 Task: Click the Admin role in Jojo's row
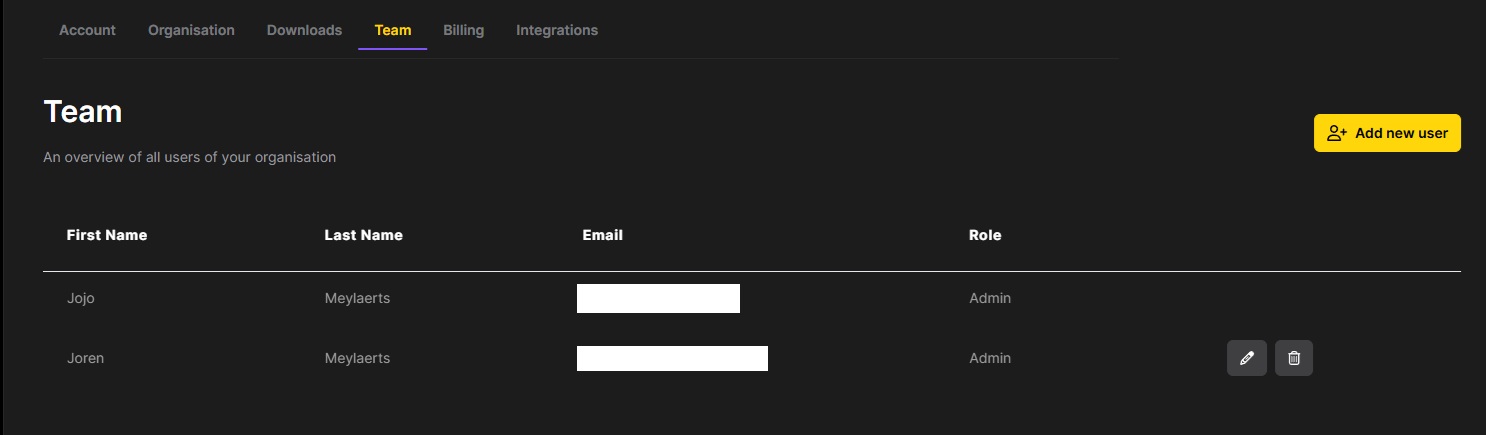(x=989, y=298)
